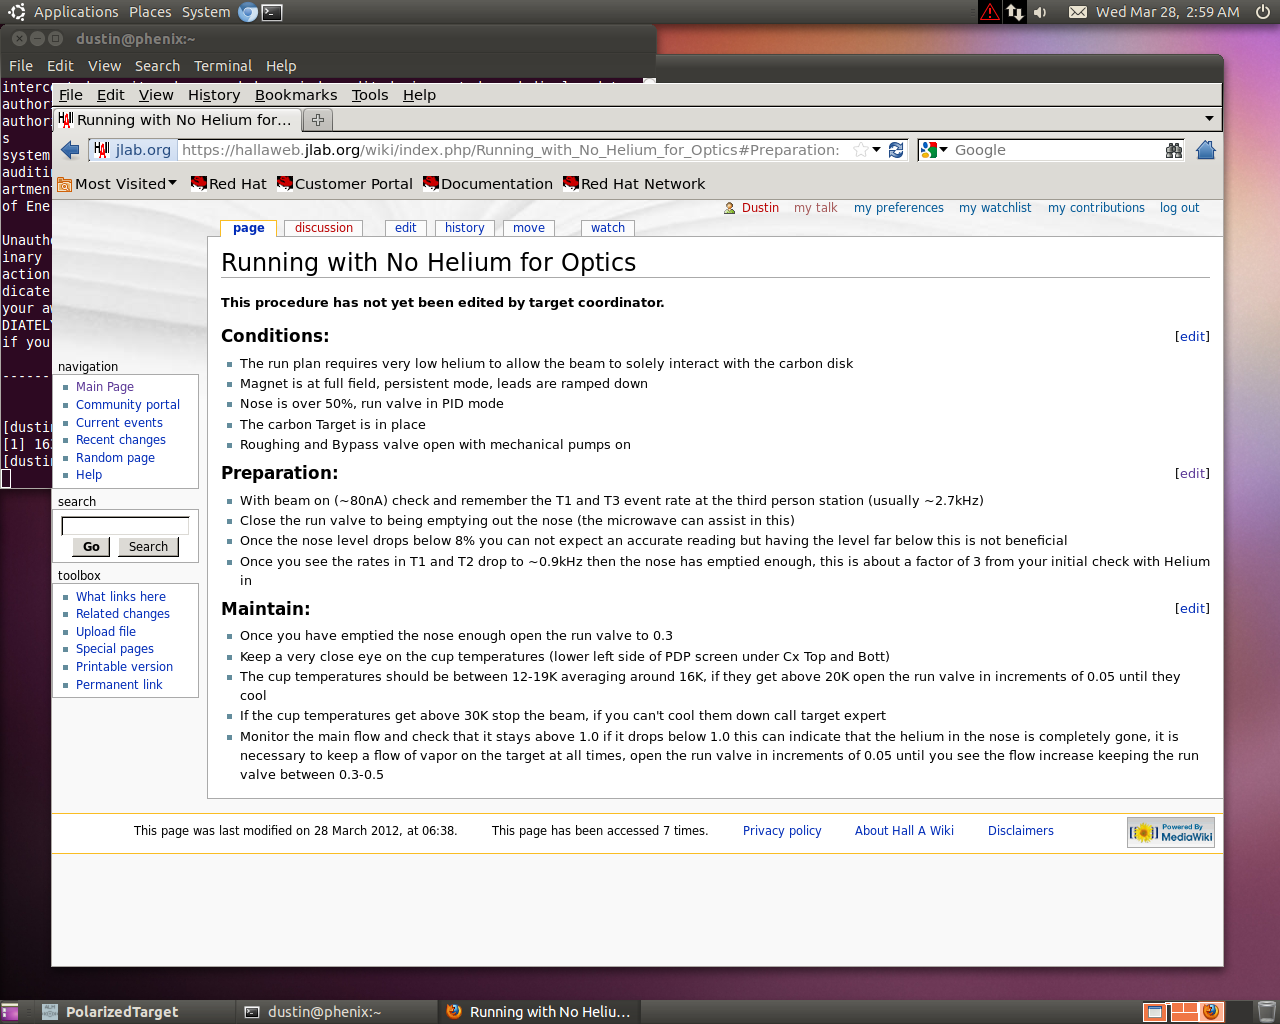Screen dimensions: 1280x1024
Task: Switch to first workspace in workspace switcher
Action: [x=1154, y=1012]
